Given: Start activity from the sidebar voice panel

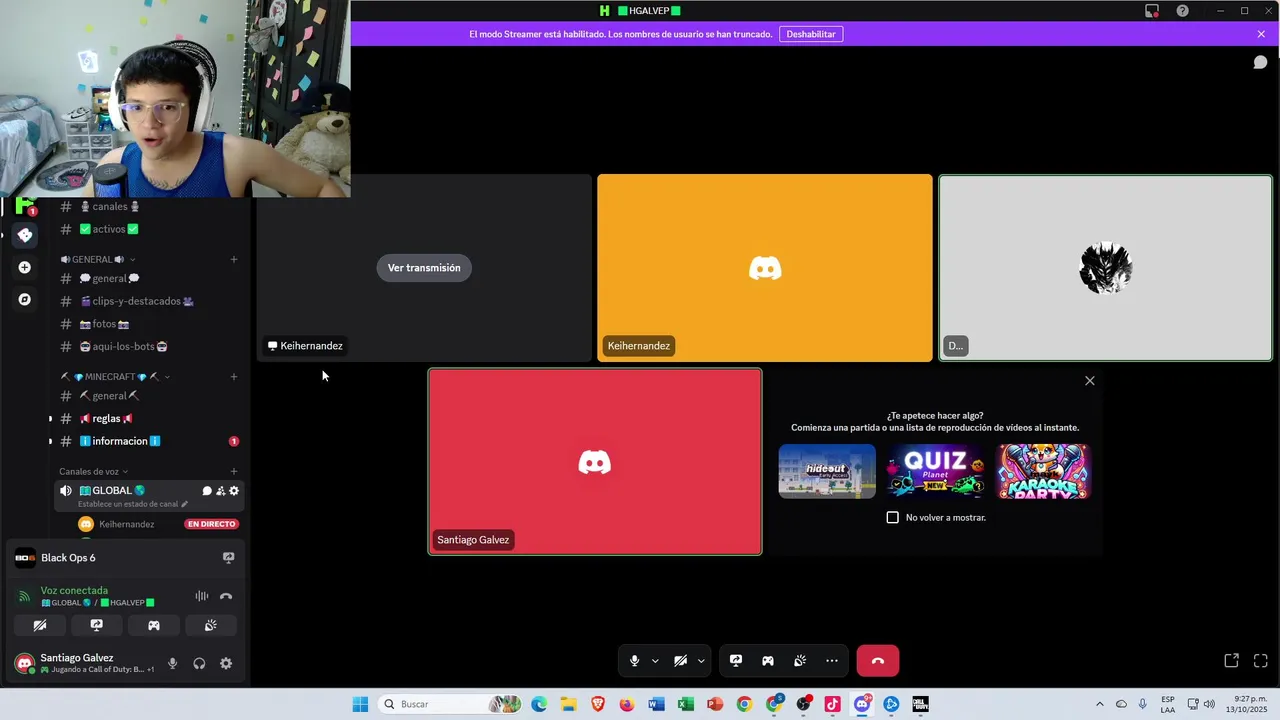Looking at the screenshot, I should point(154,625).
